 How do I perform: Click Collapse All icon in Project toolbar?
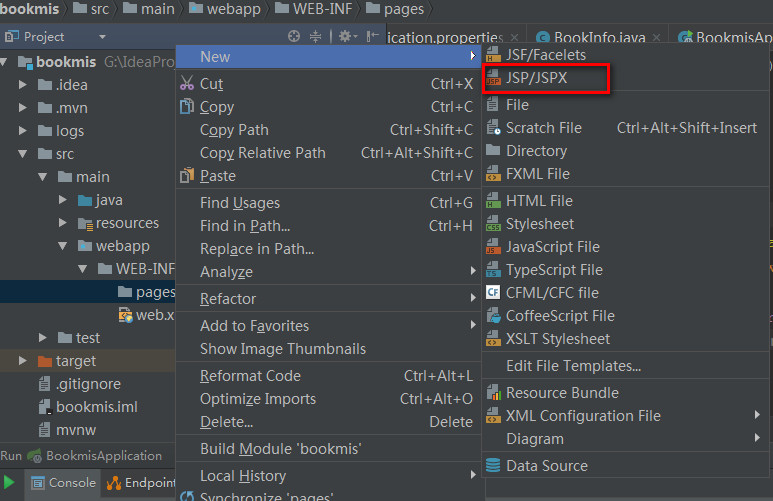tap(316, 36)
